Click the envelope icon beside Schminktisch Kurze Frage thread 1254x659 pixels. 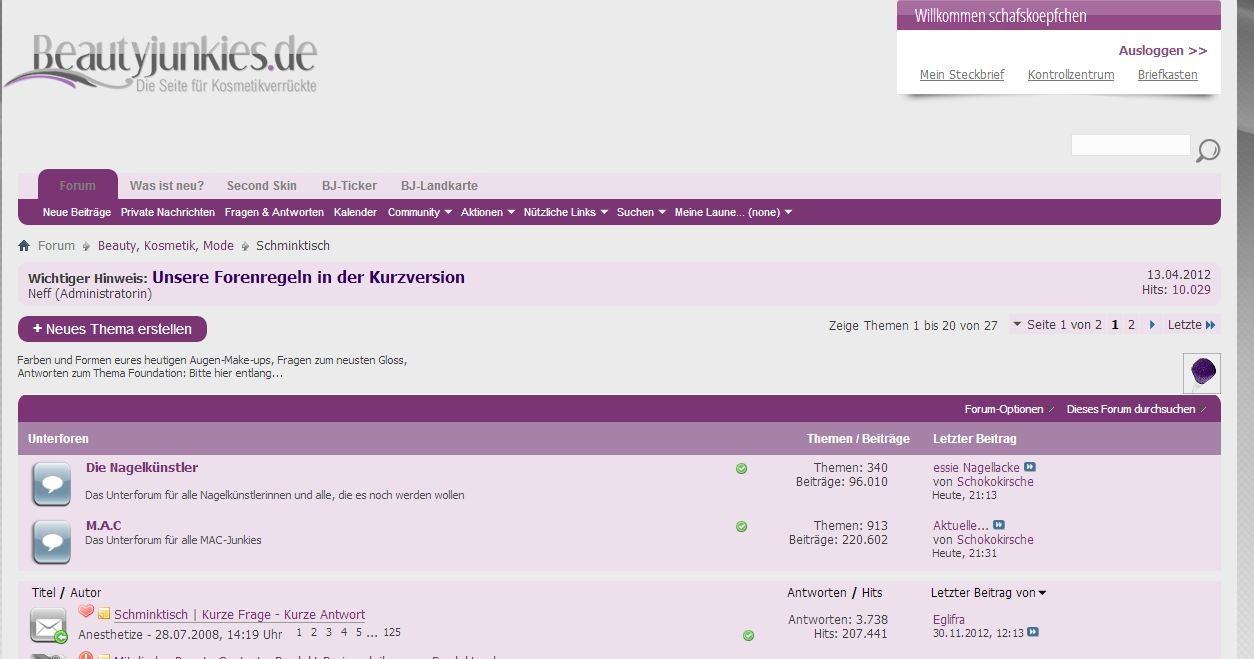click(x=49, y=624)
